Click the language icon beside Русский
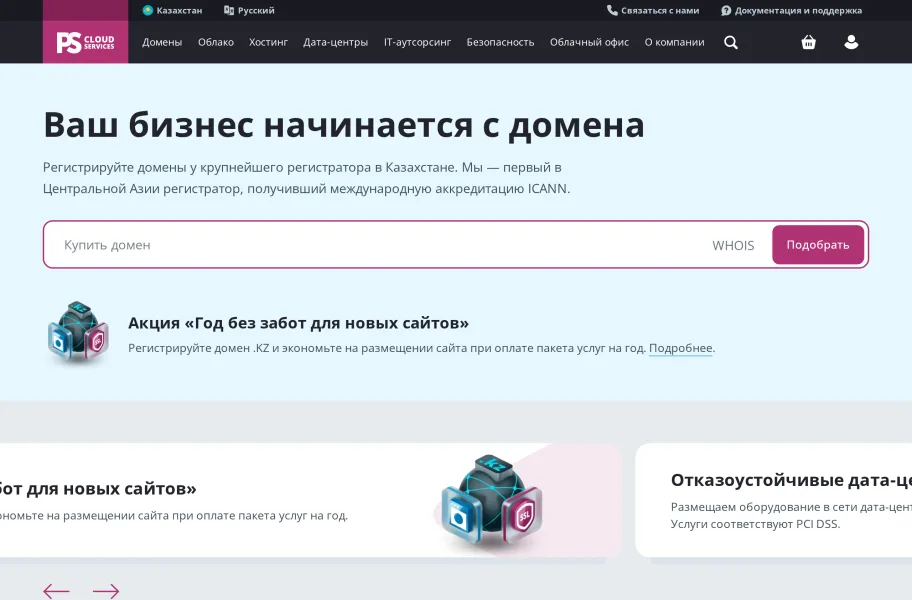This screenshot has height=600, width=912. [229, 10]
